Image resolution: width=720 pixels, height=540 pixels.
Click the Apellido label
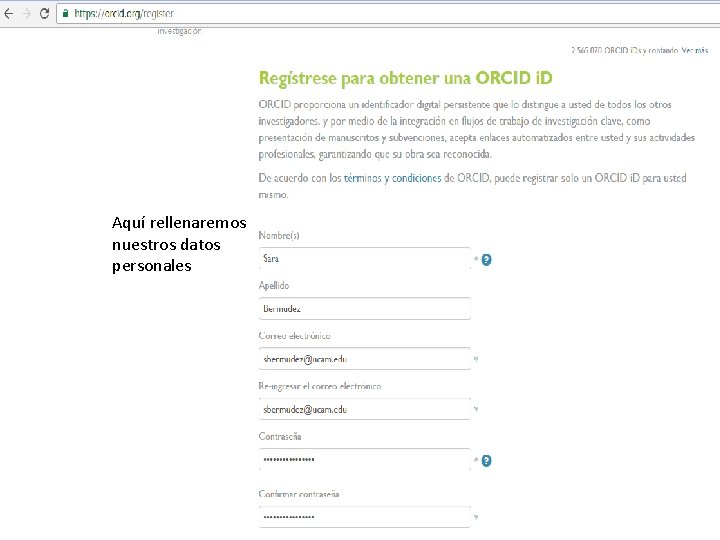pyautogui.click(x=274, y=286)
